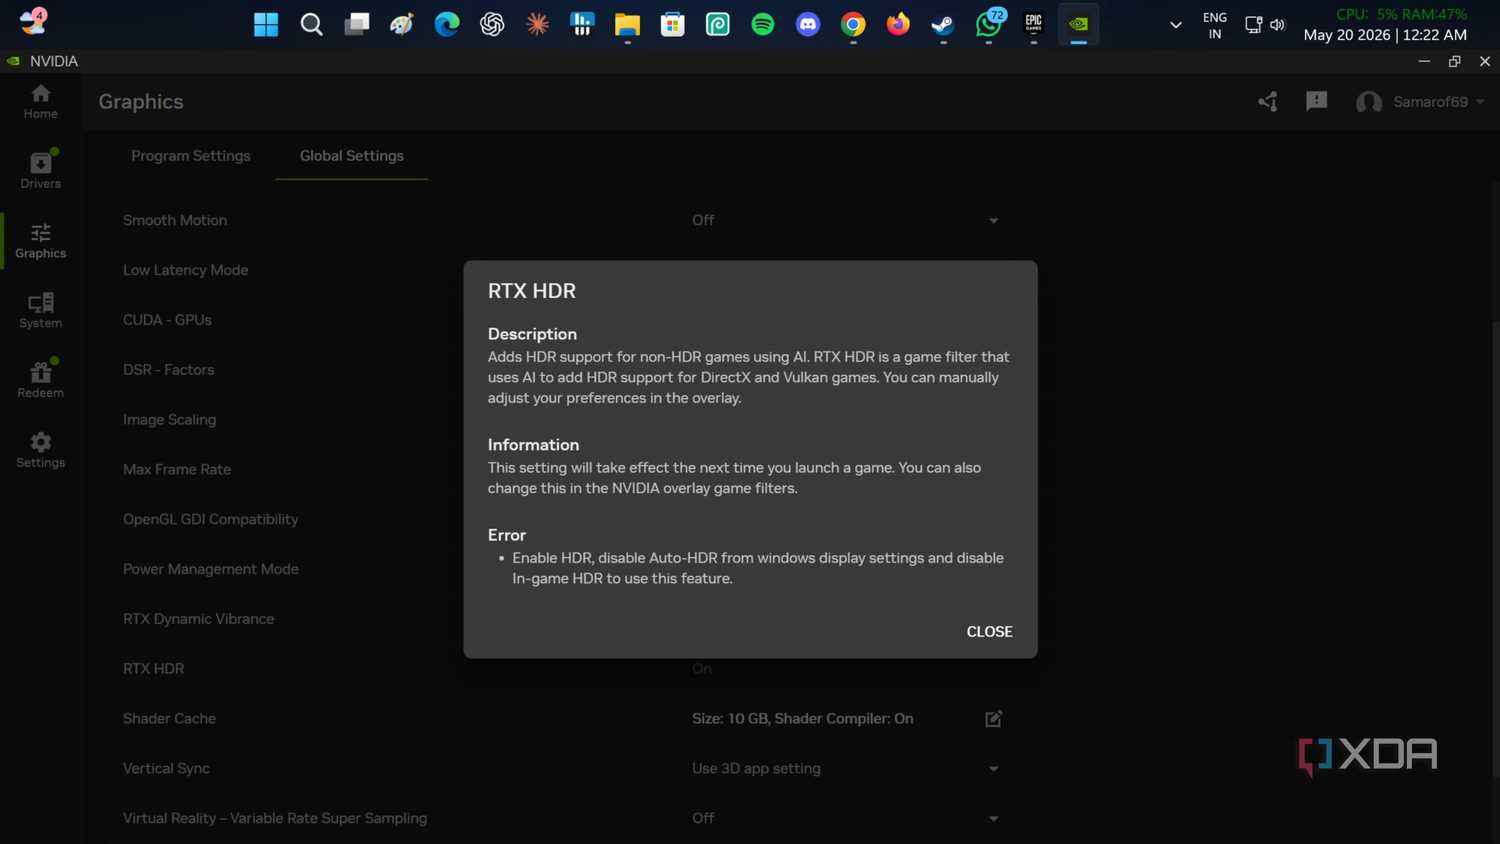This screenshot has height=844, width=1500.
Task: Select the Global Settings tab
Action: [x=352, y=156]
